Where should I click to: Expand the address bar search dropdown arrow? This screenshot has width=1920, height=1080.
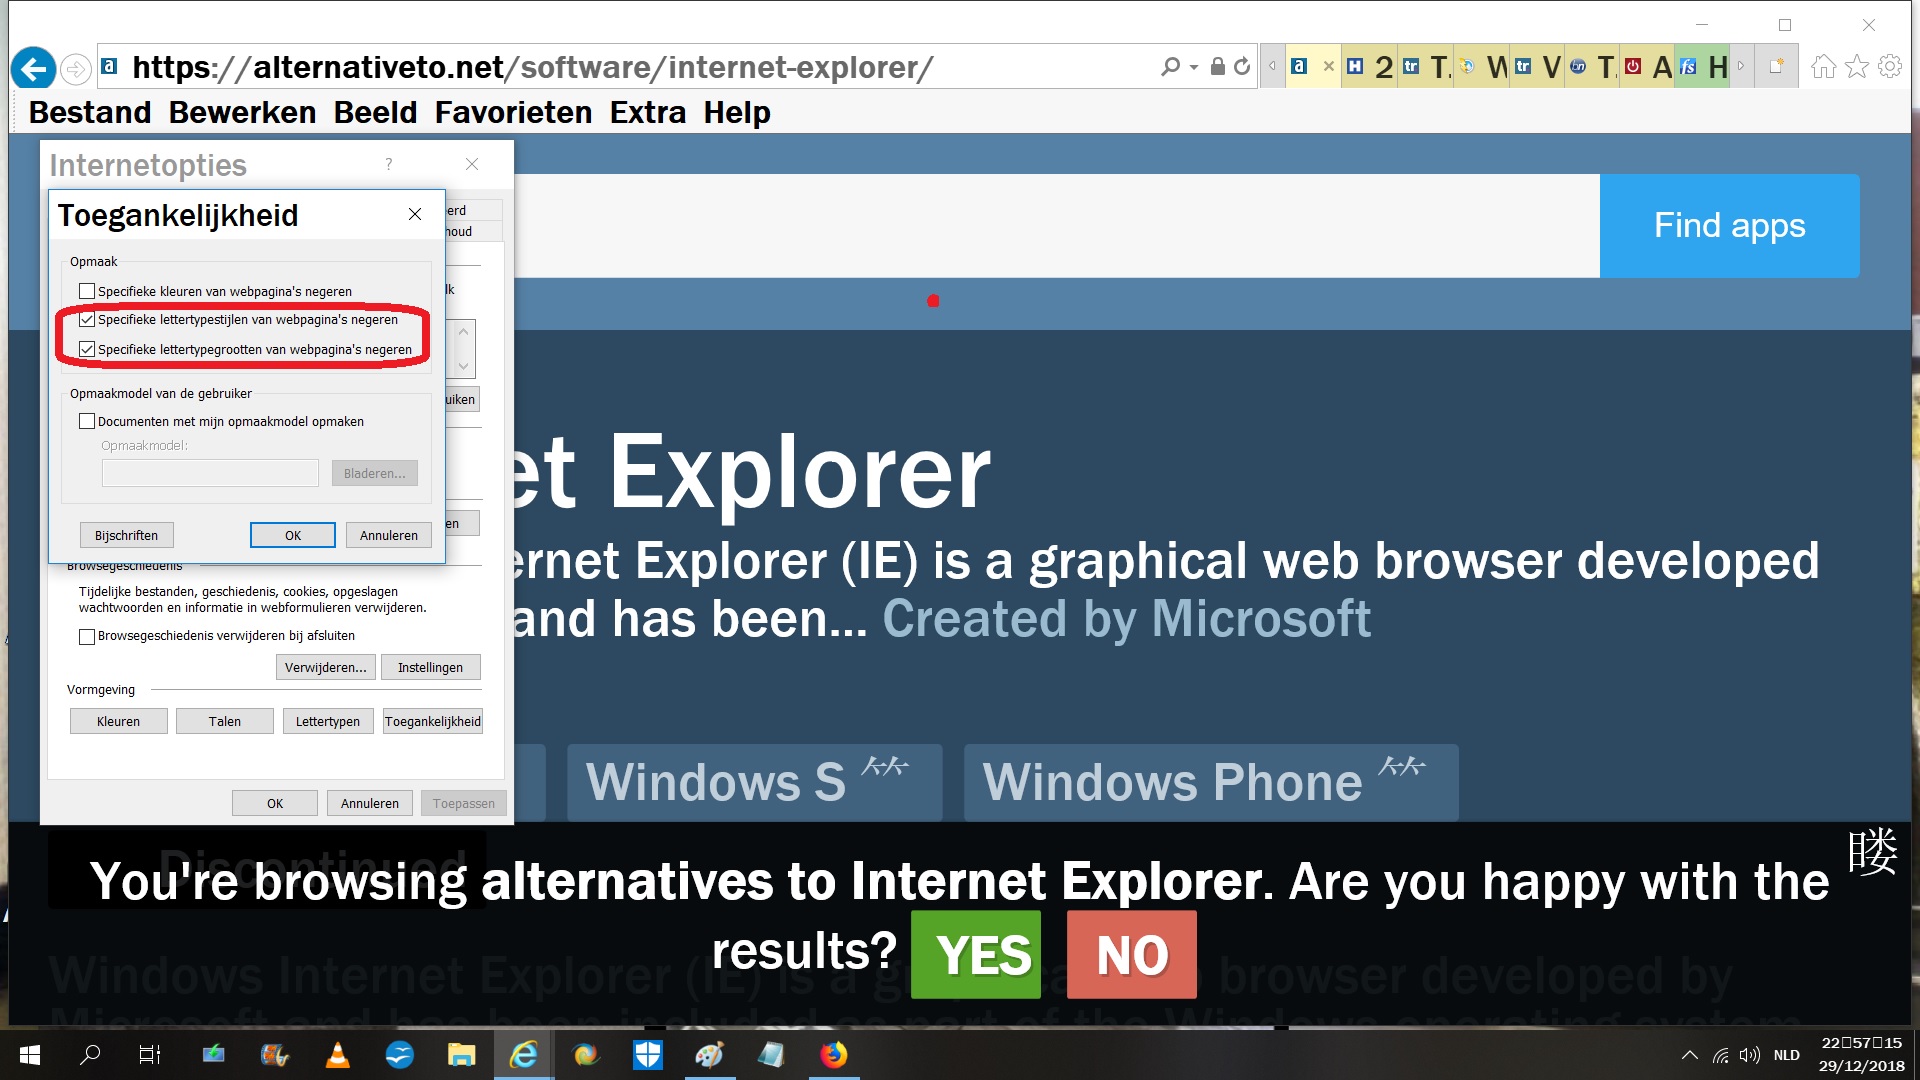pos(1194,67)
